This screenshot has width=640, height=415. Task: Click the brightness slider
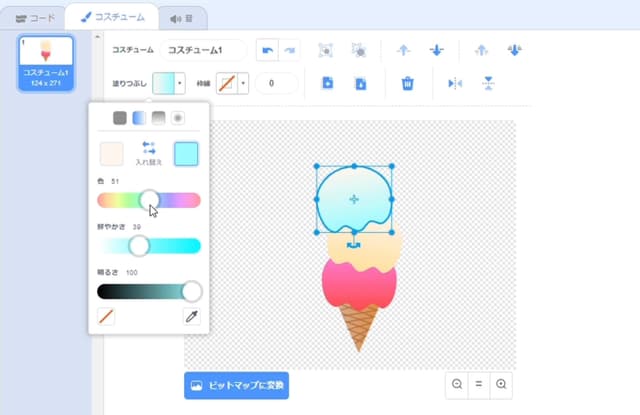tap(149, 292)
